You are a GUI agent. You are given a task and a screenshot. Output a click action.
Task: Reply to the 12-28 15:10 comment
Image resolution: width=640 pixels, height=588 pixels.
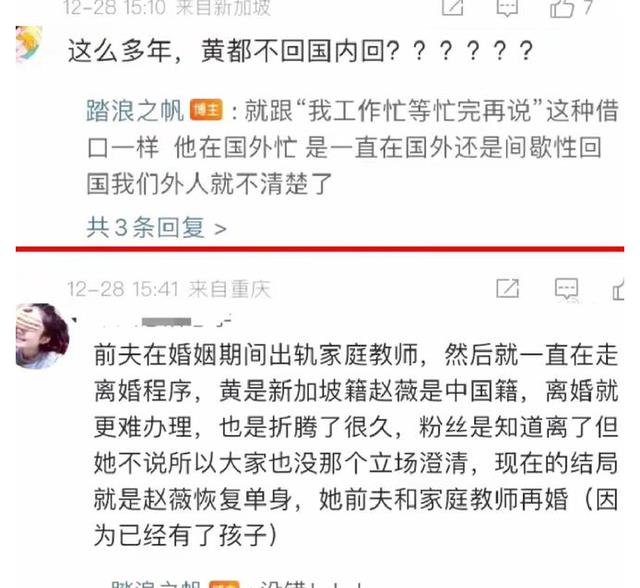click(507, 7)
